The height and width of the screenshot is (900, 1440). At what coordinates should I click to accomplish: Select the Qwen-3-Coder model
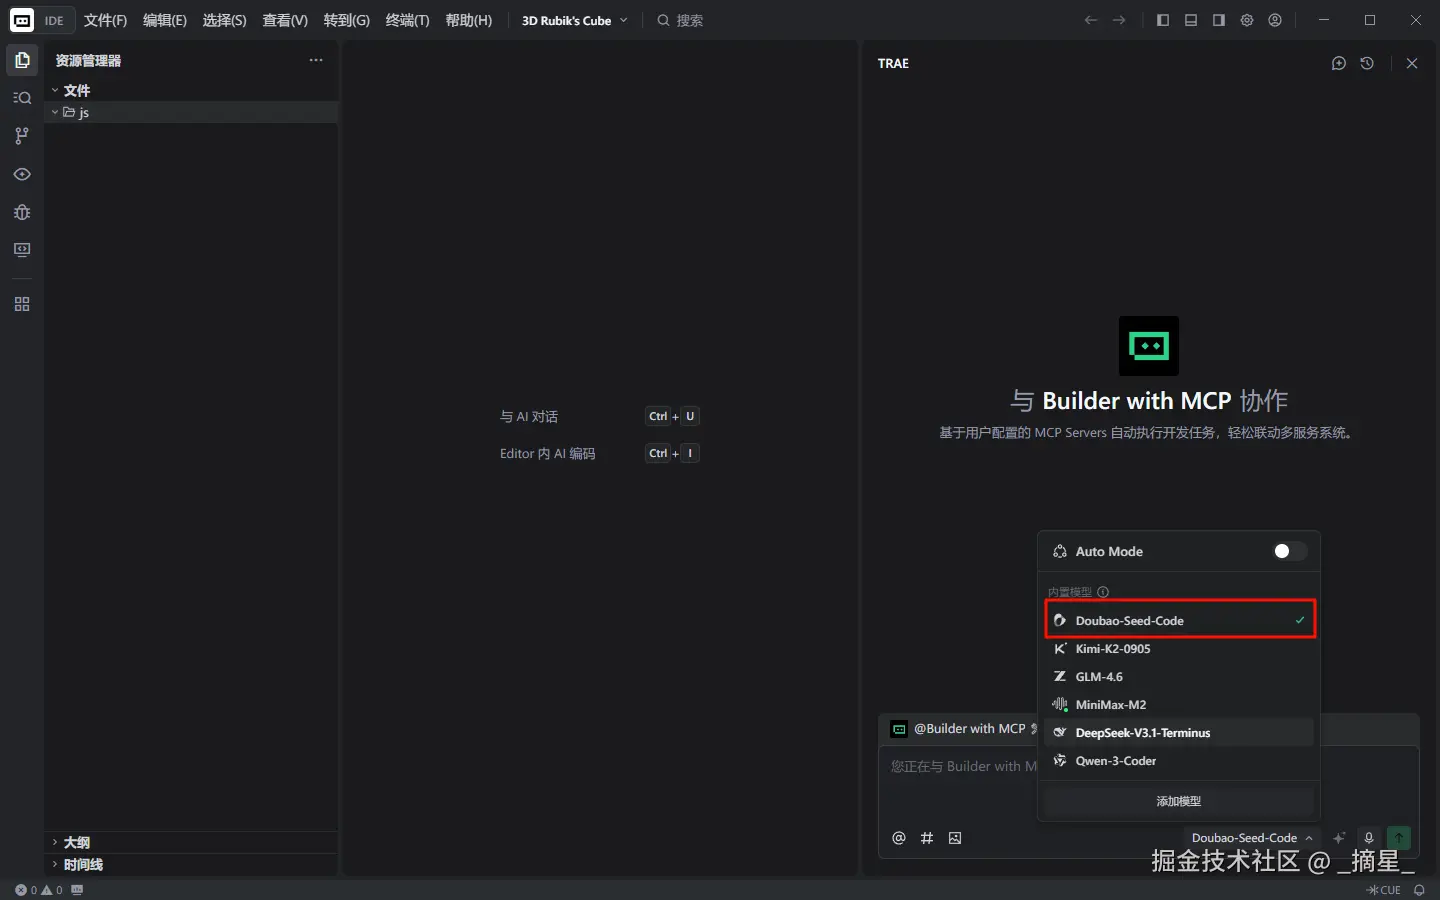click(x=1180, y=760)
